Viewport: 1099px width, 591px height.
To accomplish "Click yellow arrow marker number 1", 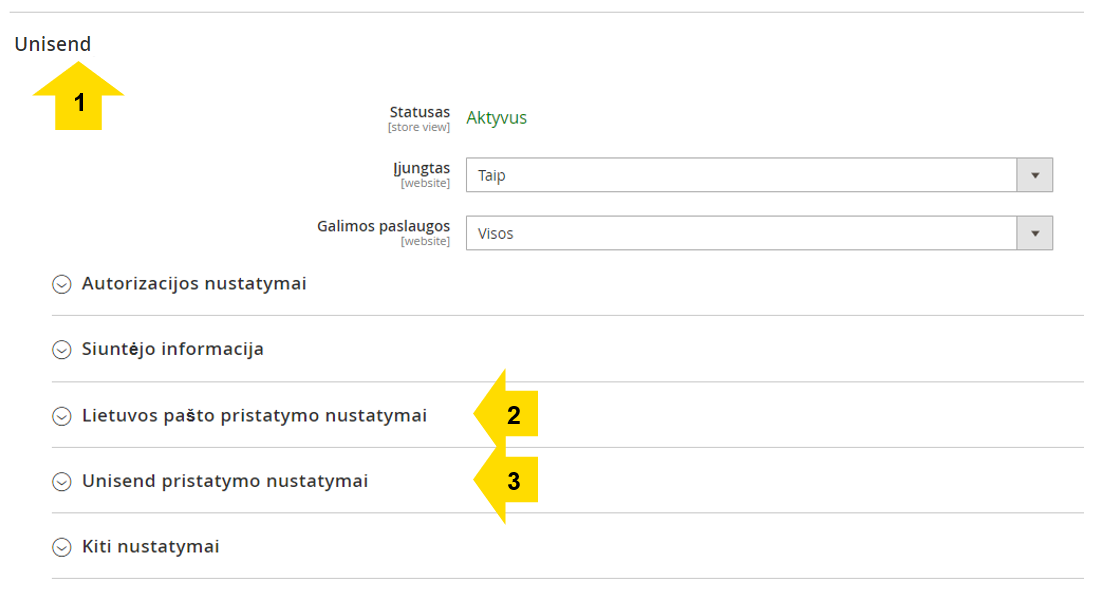I will 78,96.
